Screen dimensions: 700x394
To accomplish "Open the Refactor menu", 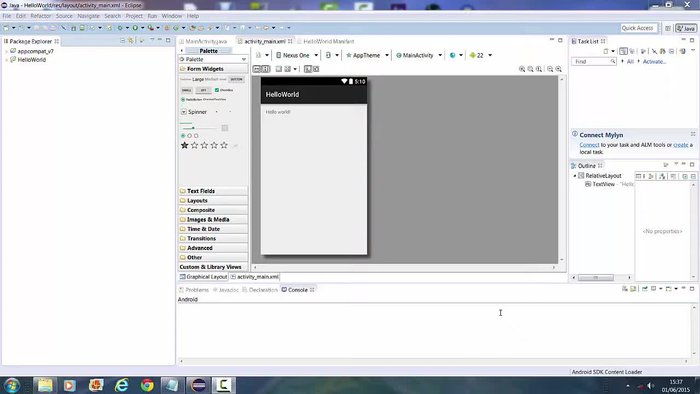I will pos(41,16).
